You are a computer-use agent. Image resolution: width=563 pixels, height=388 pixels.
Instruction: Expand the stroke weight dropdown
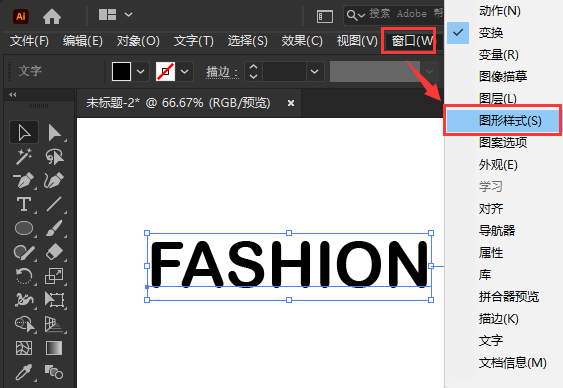[315, 71]
